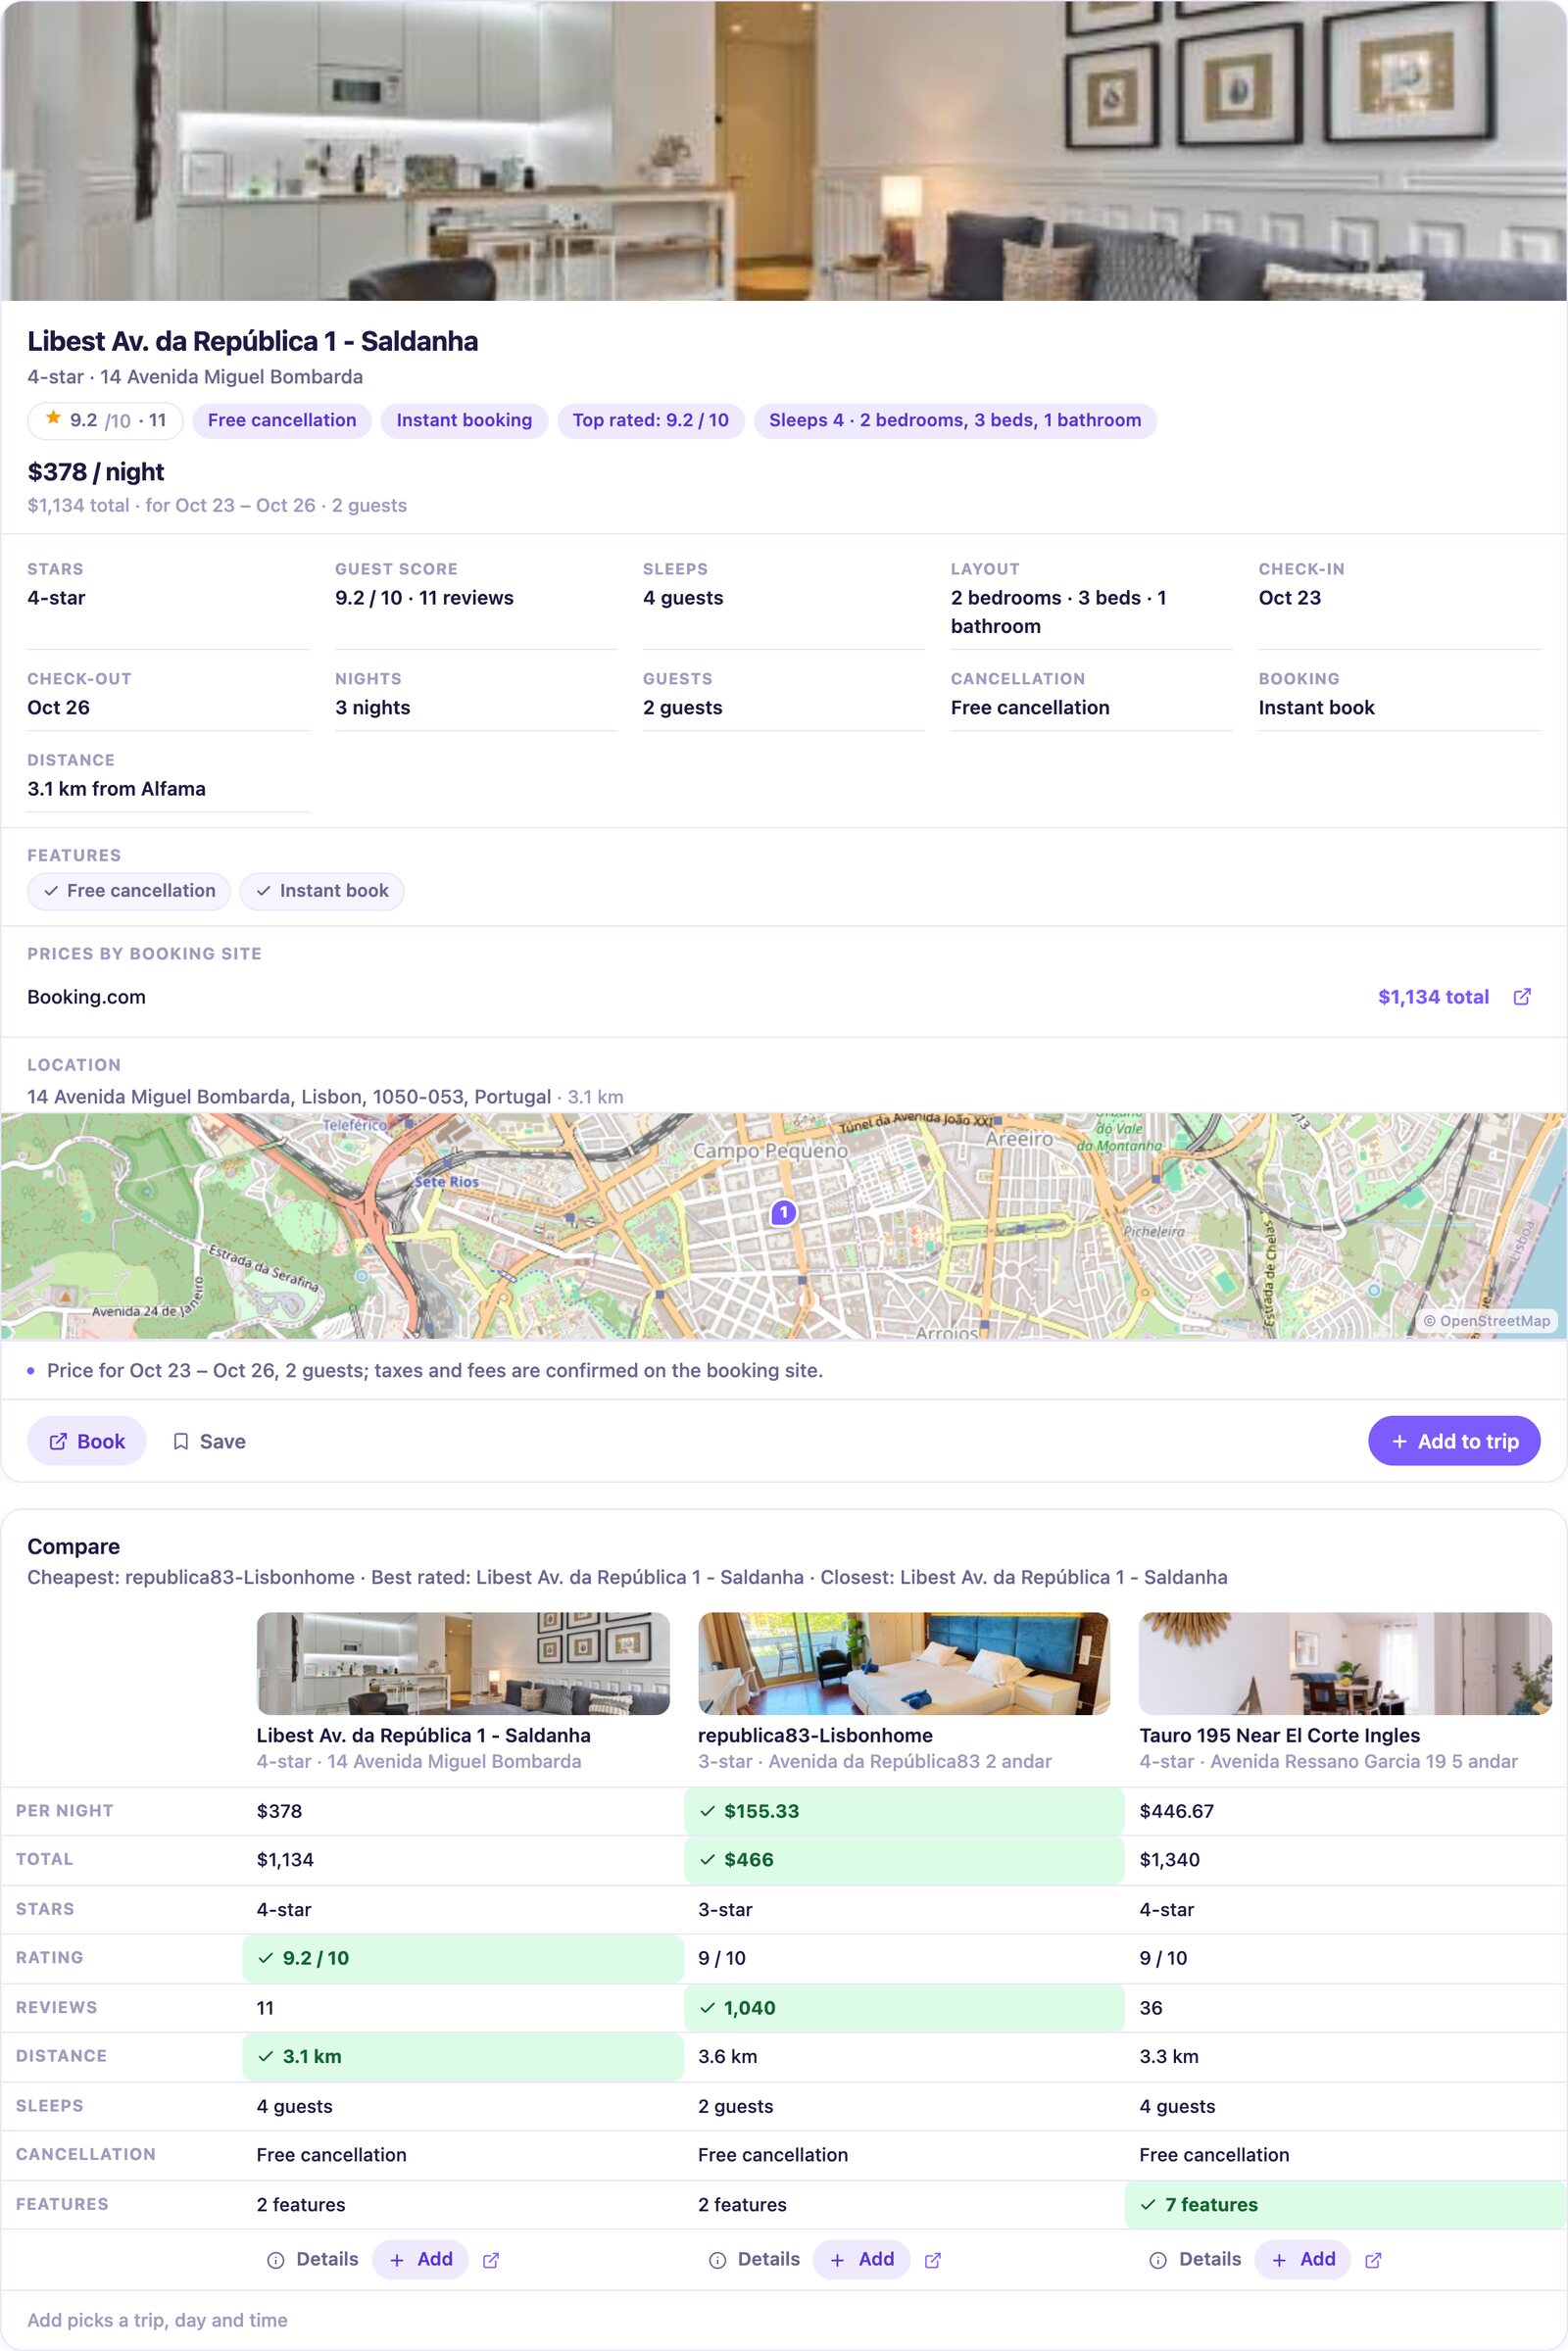Click the Book button
This screenshot has width=1568, height=2351.
(x=87, y=1441)
